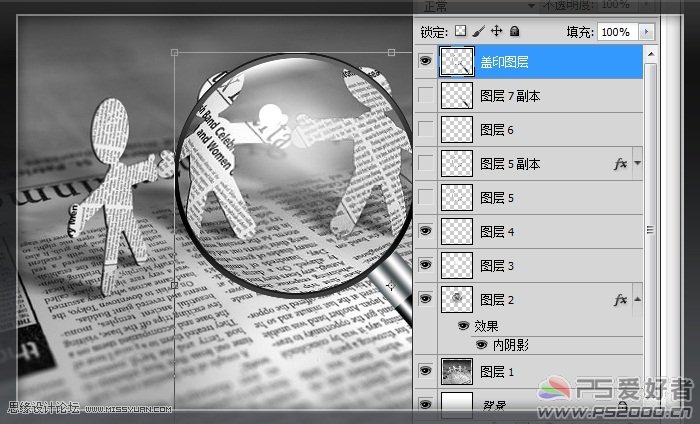Select 图层 6 layer thumbnail
The width and height of the screenshot is (700, 424).
(457, 129)
